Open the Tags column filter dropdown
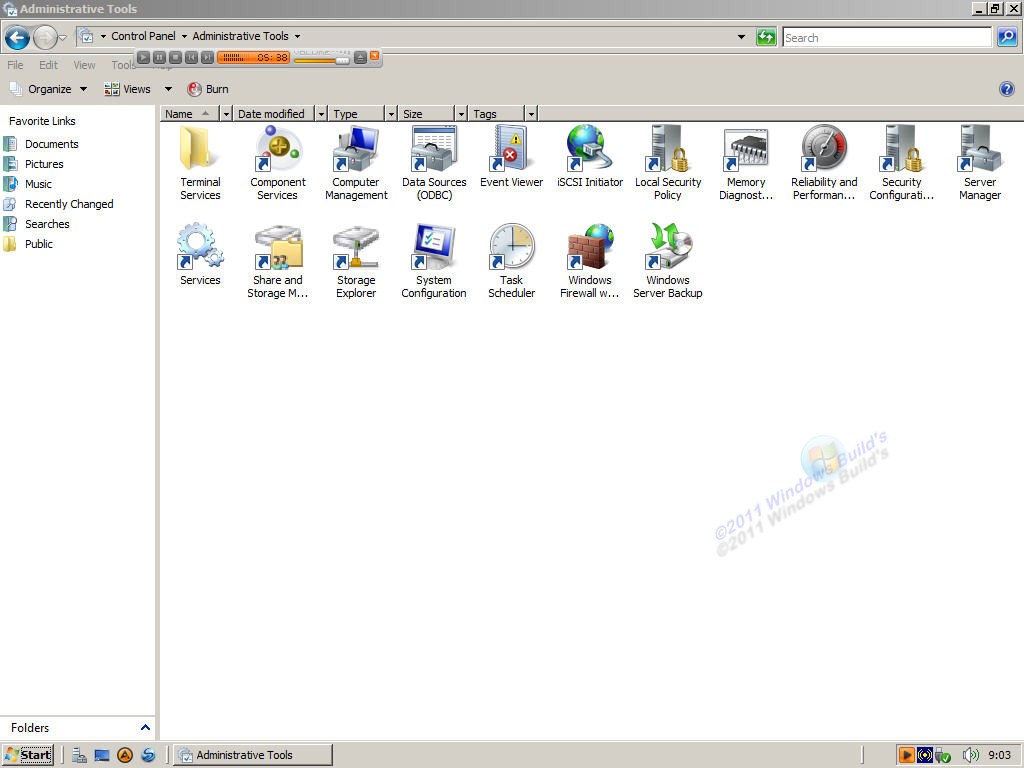The image size is (1024, 768). point(531,114)
